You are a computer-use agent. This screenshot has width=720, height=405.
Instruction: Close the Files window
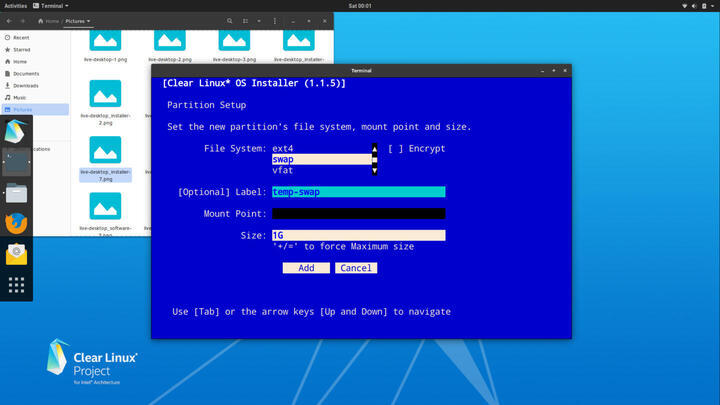coord(325,21)
